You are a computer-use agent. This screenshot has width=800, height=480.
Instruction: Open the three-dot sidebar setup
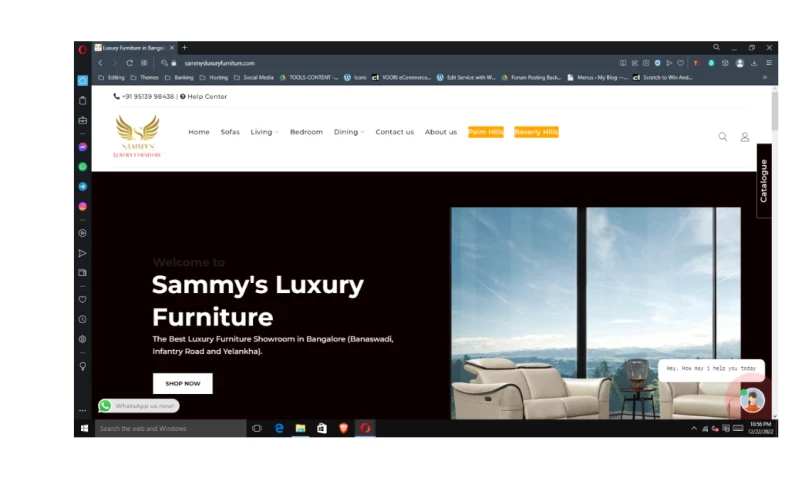click(x=83, y=410)
